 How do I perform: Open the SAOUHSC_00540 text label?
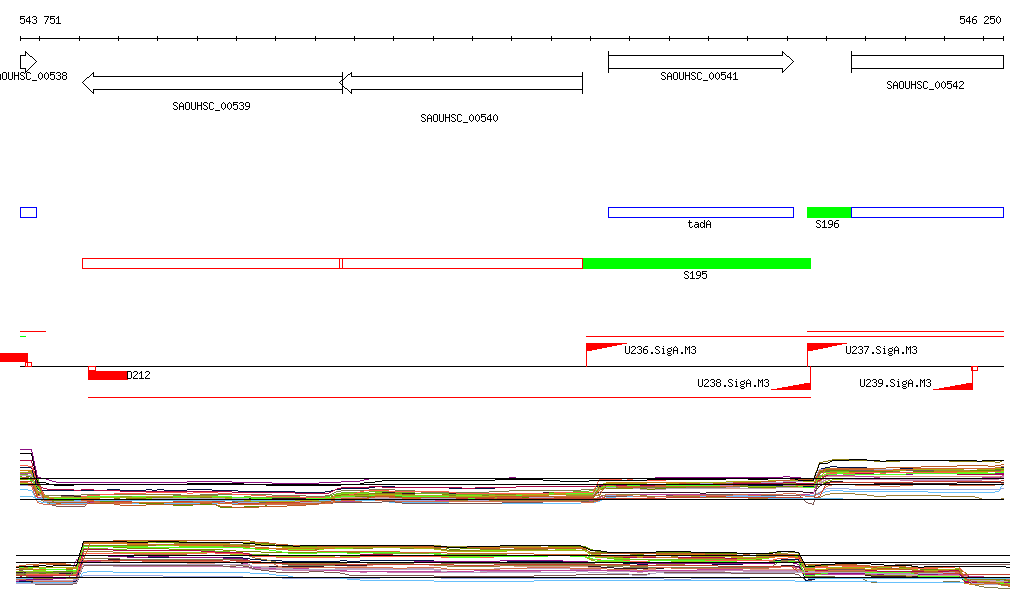pyautogui.click(x=459, y=118)
